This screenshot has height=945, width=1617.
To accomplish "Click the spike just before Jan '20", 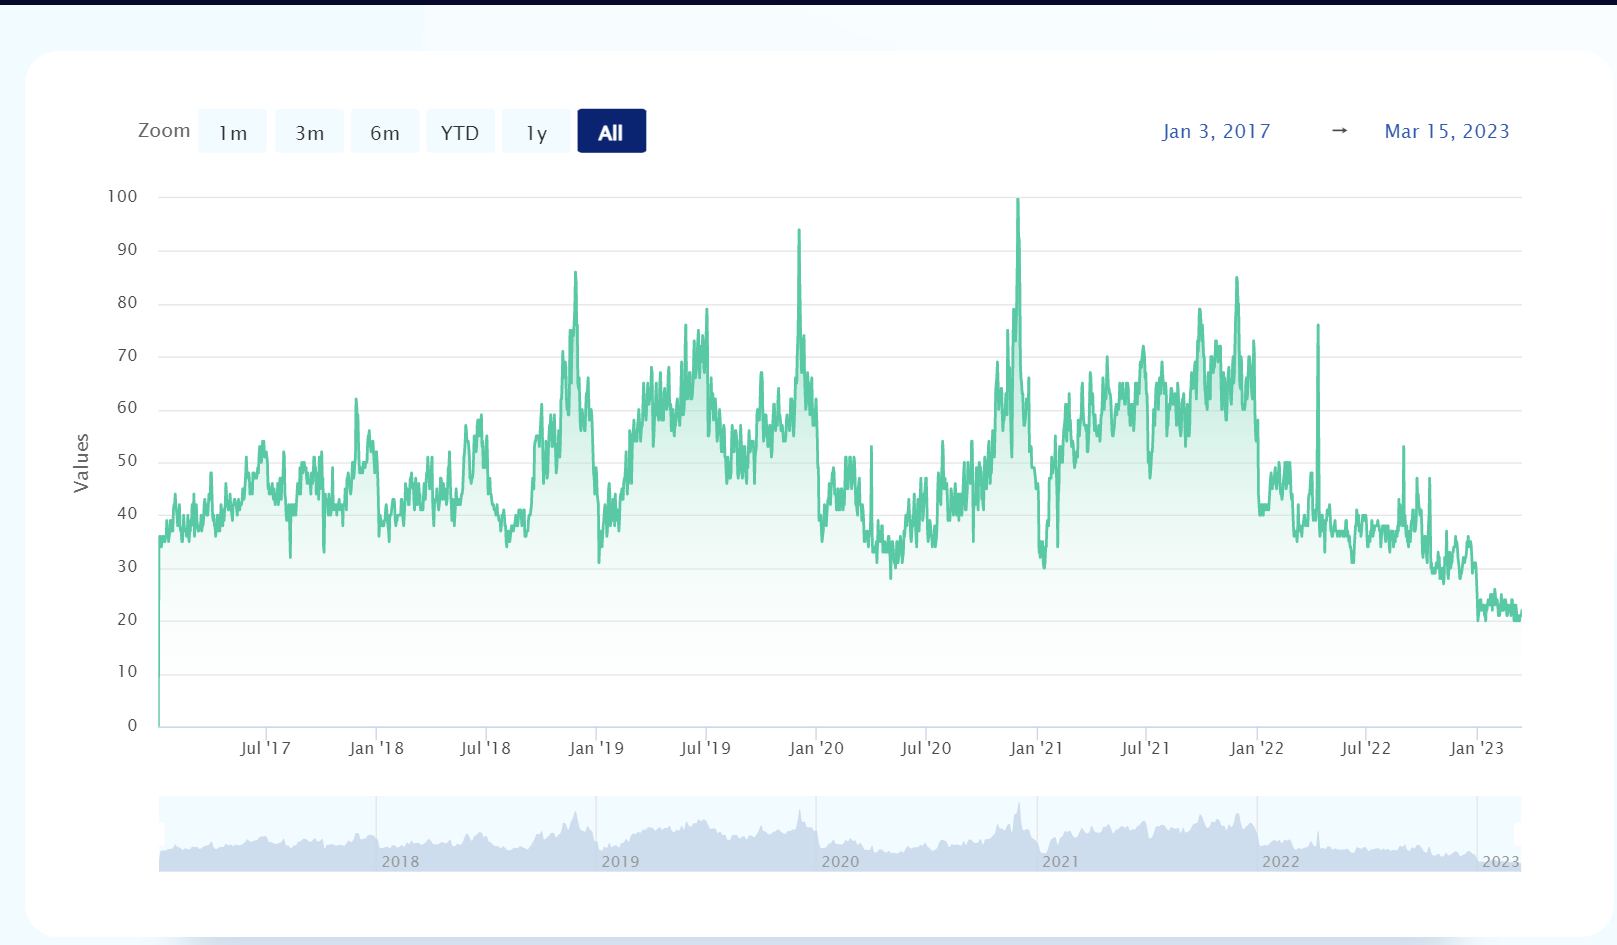I will point(799,232).
